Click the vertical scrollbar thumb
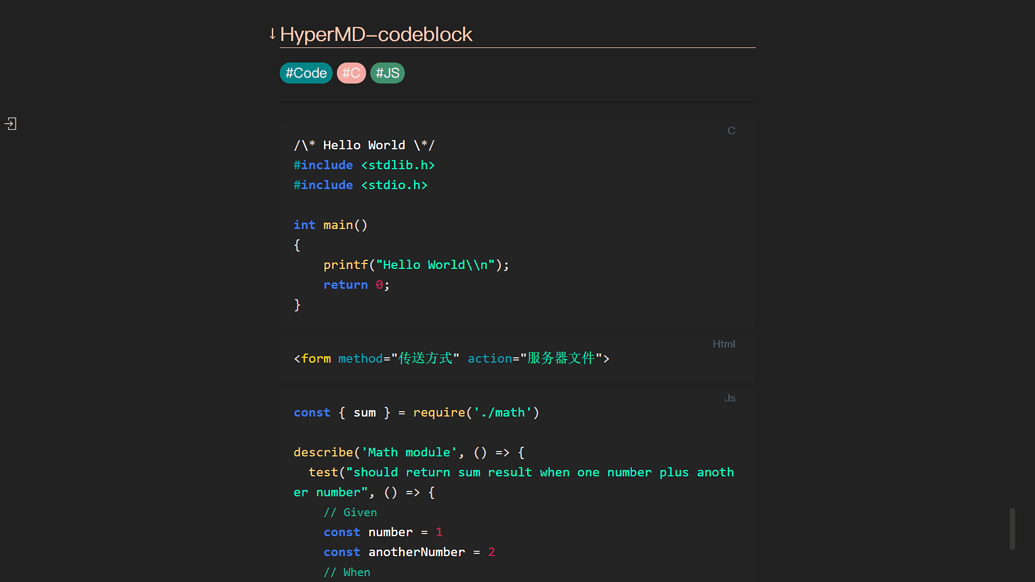 click(x=1012, y=529)
